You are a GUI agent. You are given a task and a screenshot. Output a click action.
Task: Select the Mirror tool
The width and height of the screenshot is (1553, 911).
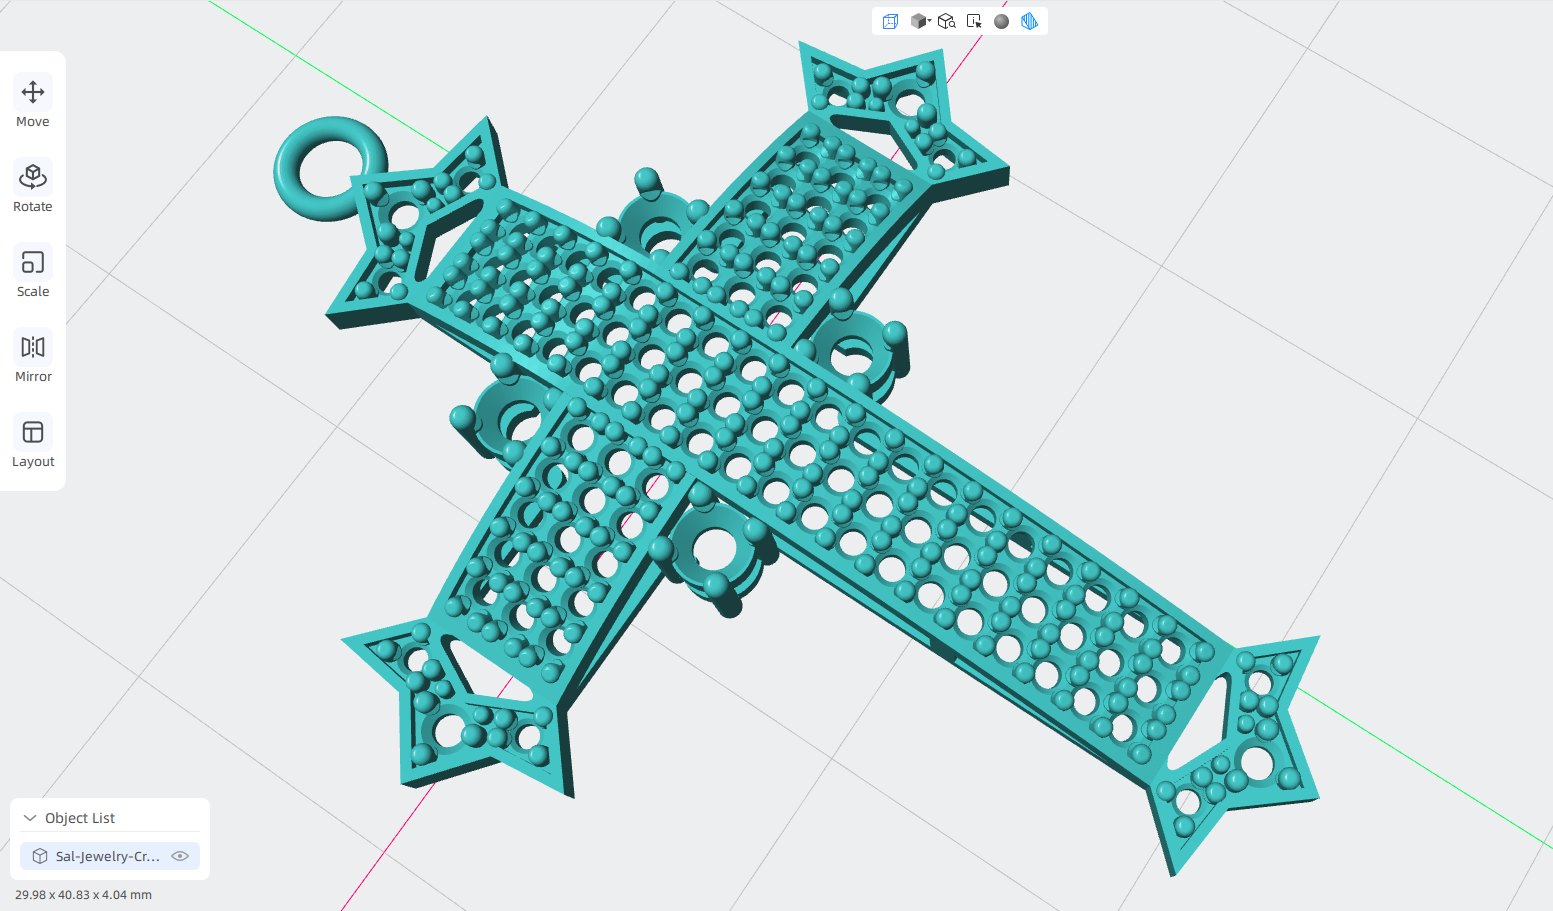point(33,358)
